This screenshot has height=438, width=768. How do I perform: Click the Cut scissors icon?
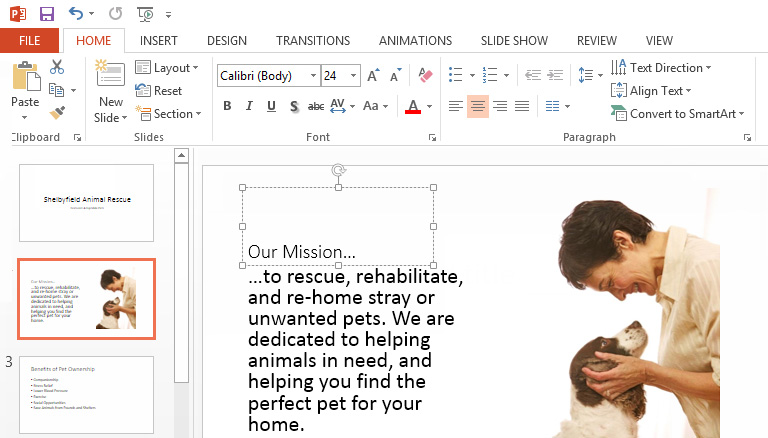pos(57,67)
